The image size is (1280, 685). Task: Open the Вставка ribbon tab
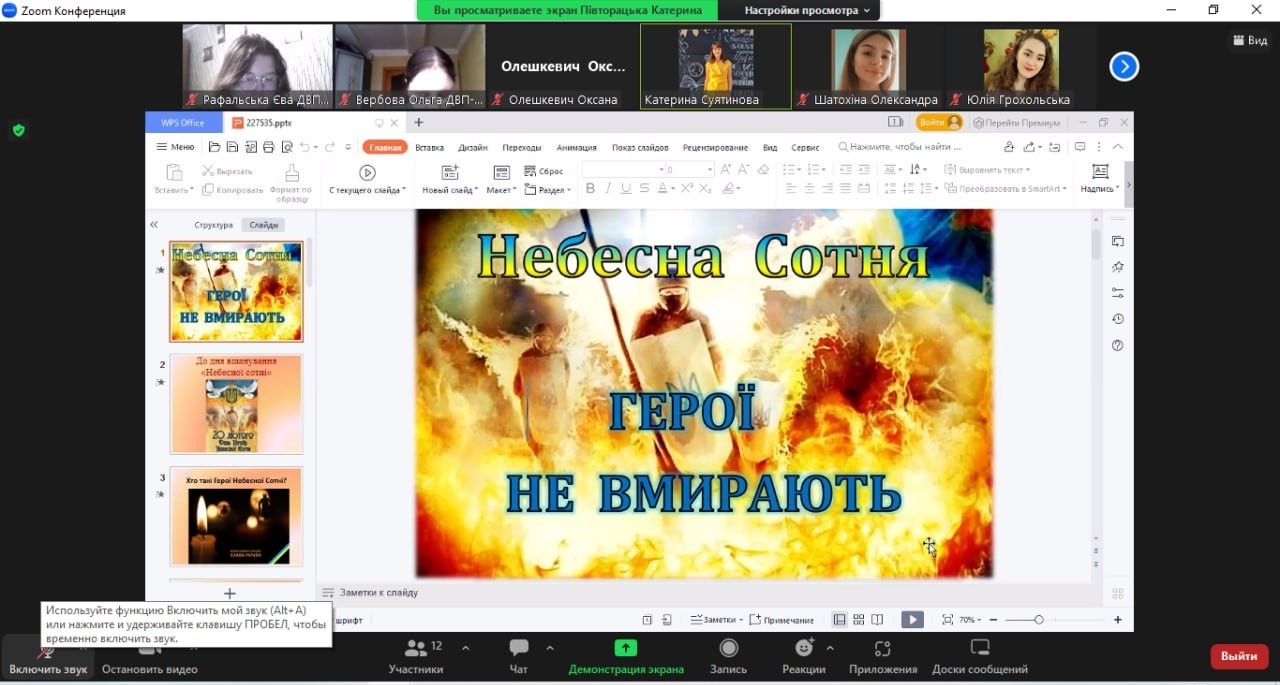click(429, 147)
